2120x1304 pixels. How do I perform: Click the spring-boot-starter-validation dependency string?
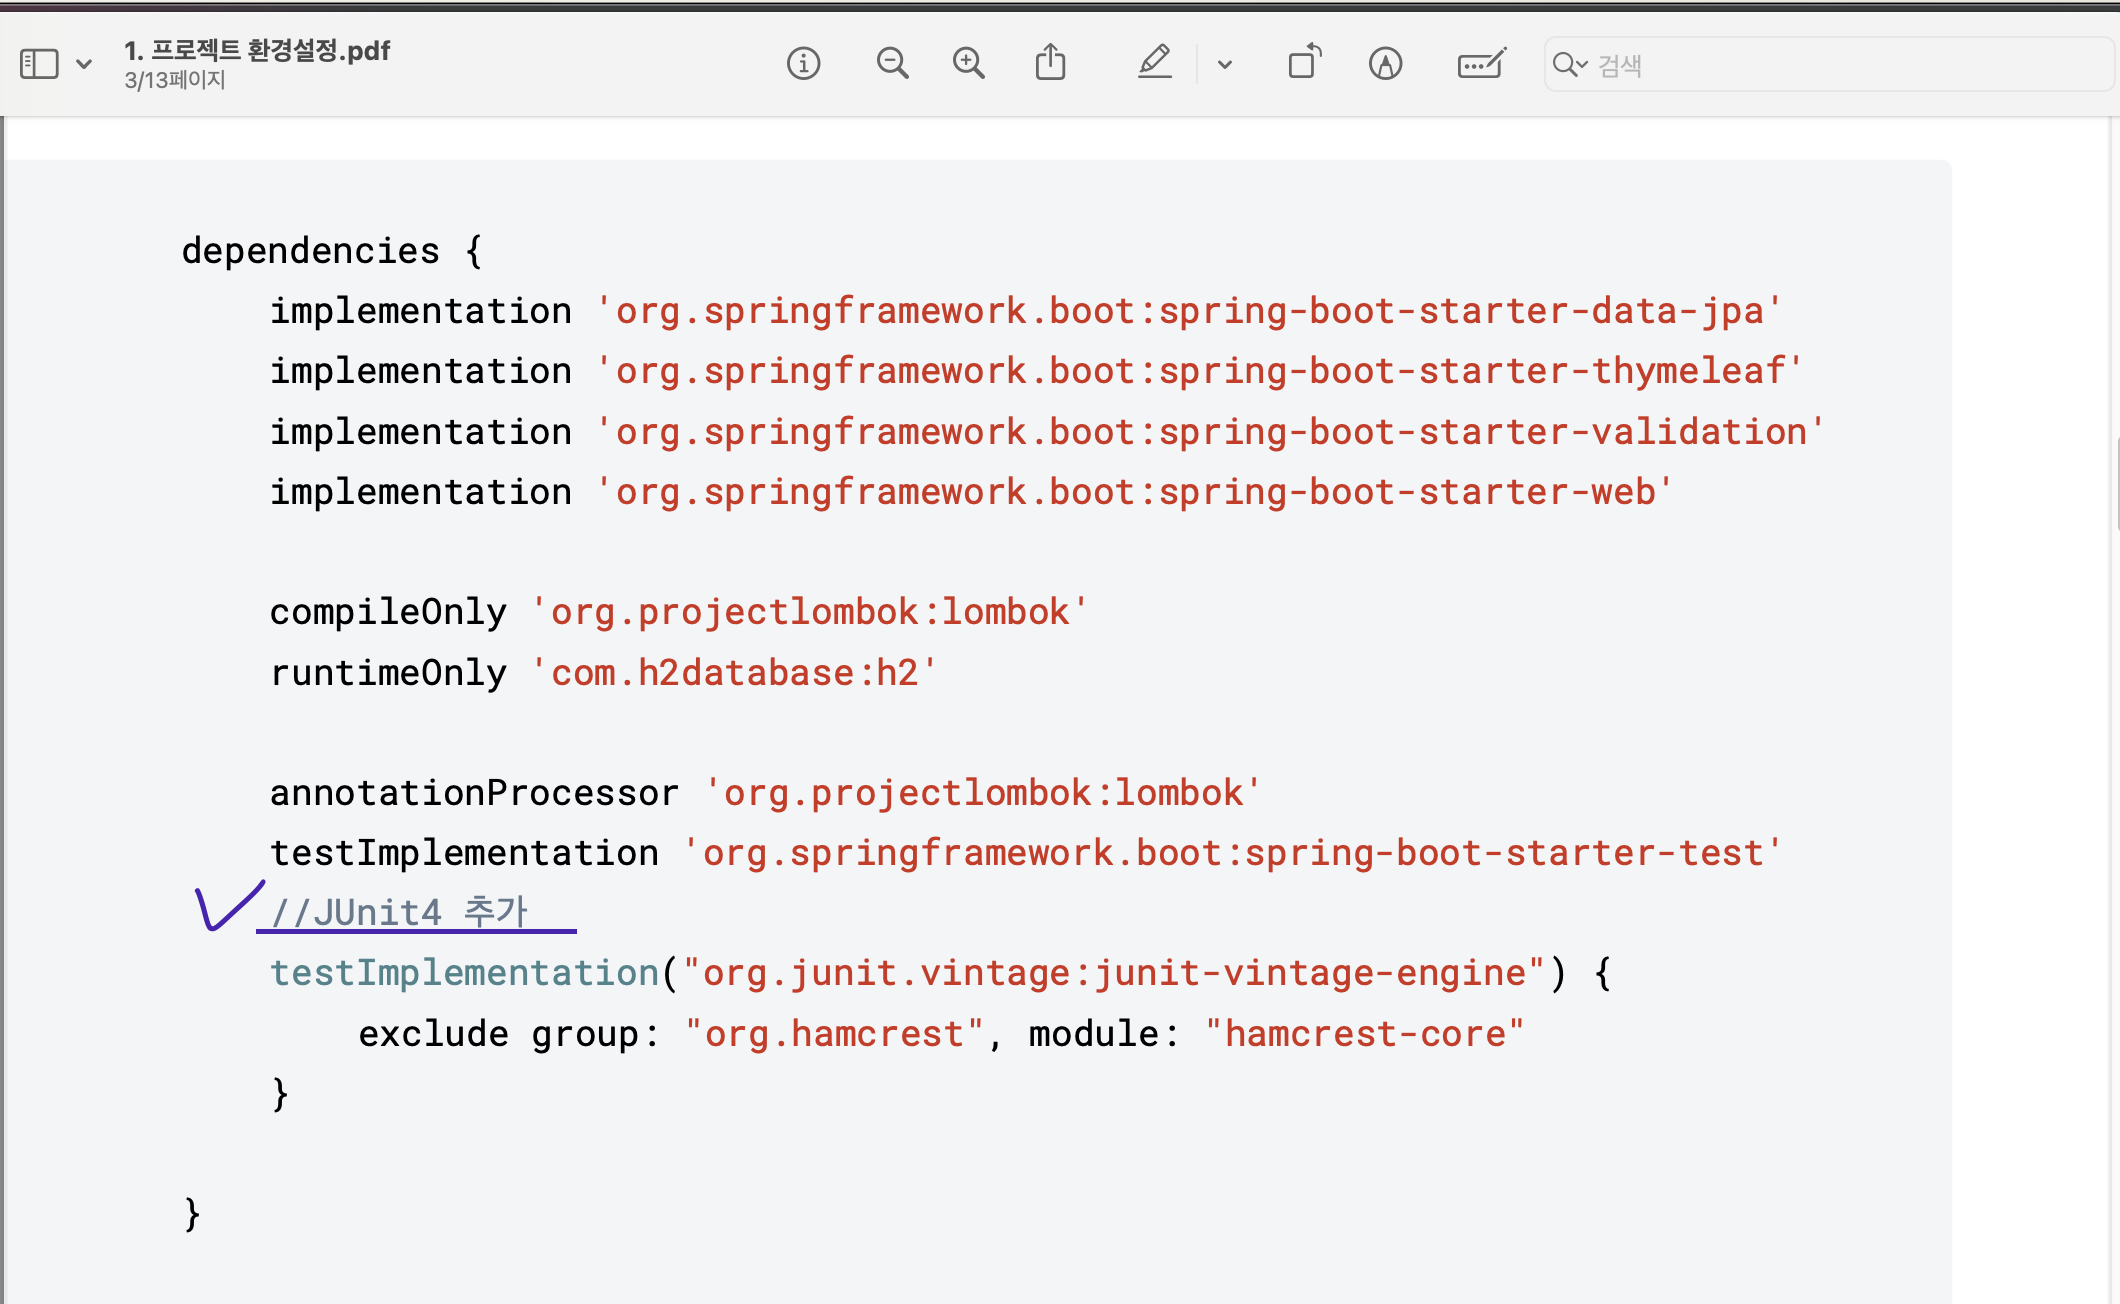(x=1210, y=432)
